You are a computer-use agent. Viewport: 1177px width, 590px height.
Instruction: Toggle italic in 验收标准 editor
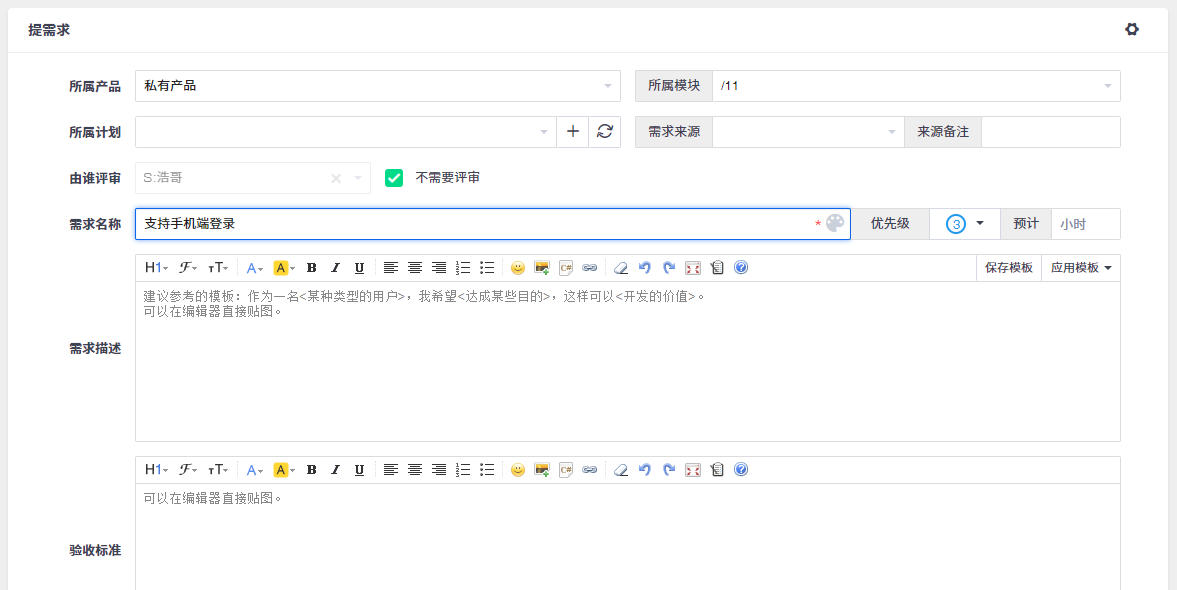(336, 469)
